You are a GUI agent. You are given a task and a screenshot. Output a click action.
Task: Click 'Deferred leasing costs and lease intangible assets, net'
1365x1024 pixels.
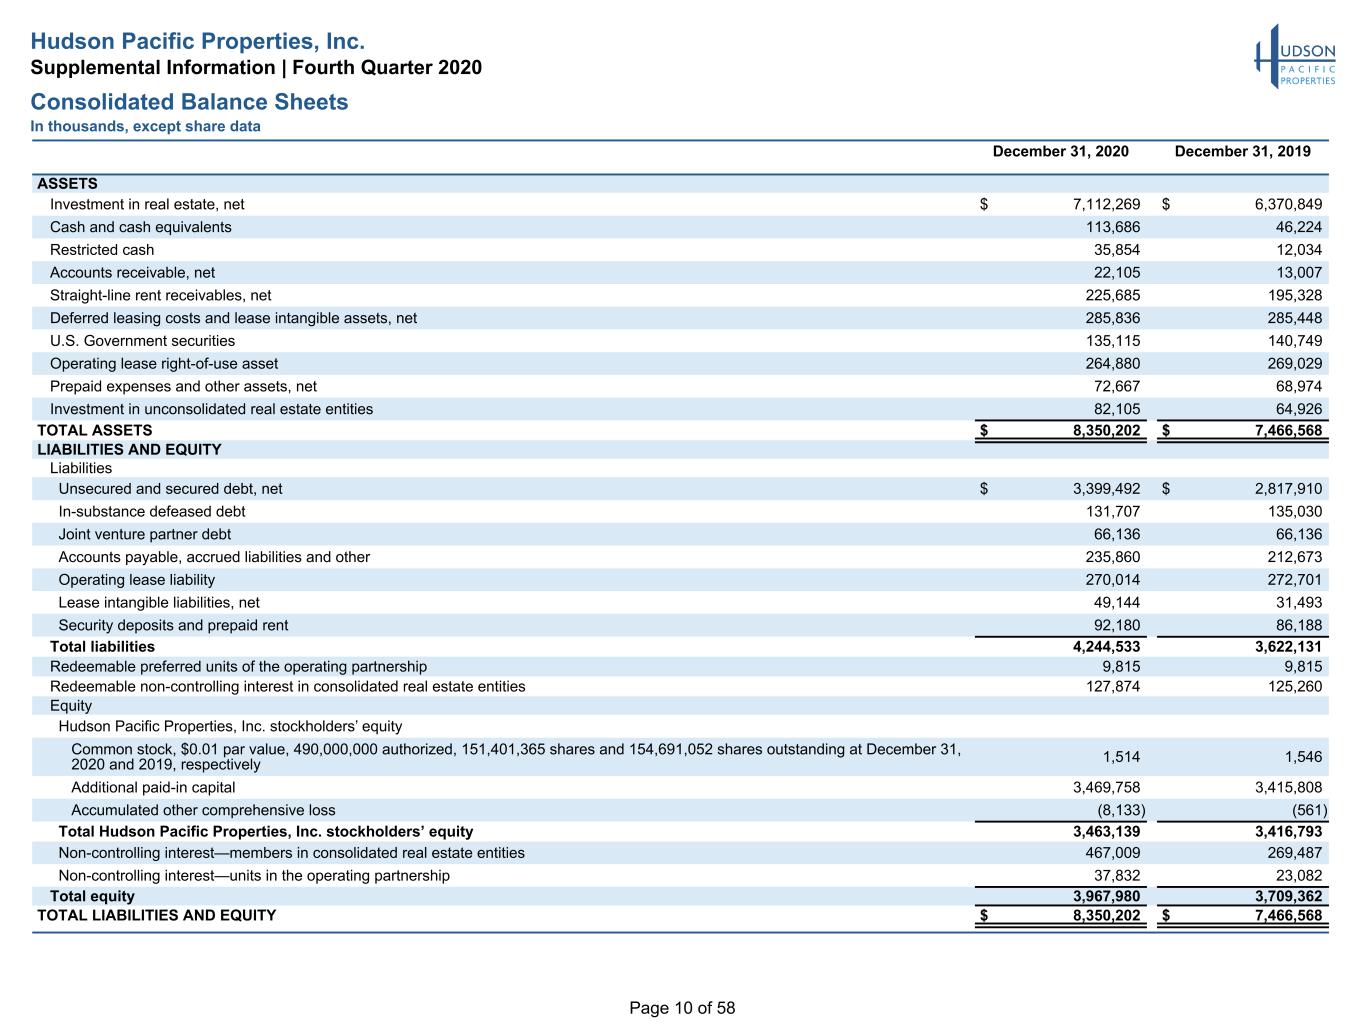pos(233,318)
